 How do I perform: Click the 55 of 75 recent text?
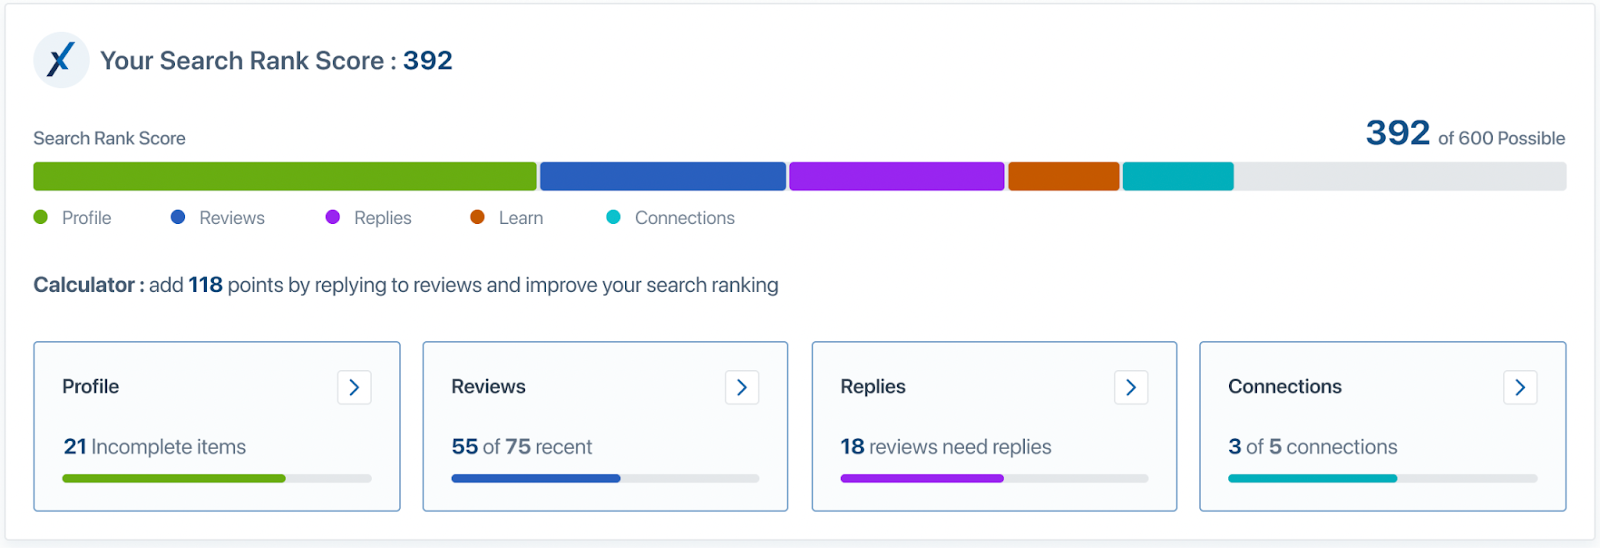pyautogui.click(x=522, y=447)
